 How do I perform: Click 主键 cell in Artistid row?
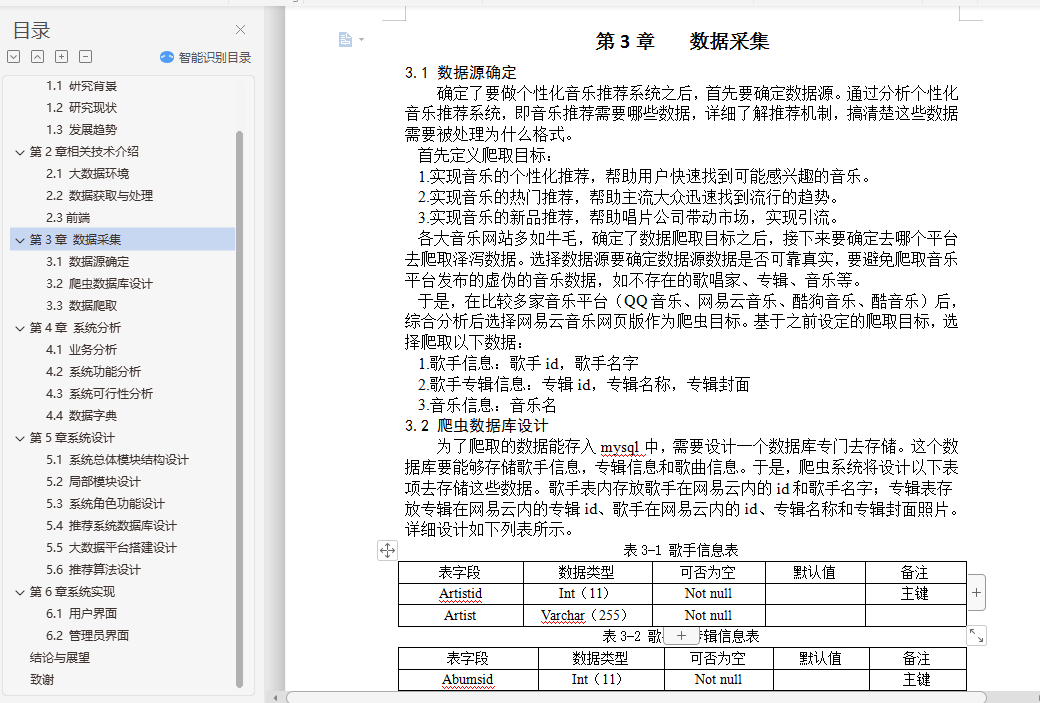click(x=915, y=594)
